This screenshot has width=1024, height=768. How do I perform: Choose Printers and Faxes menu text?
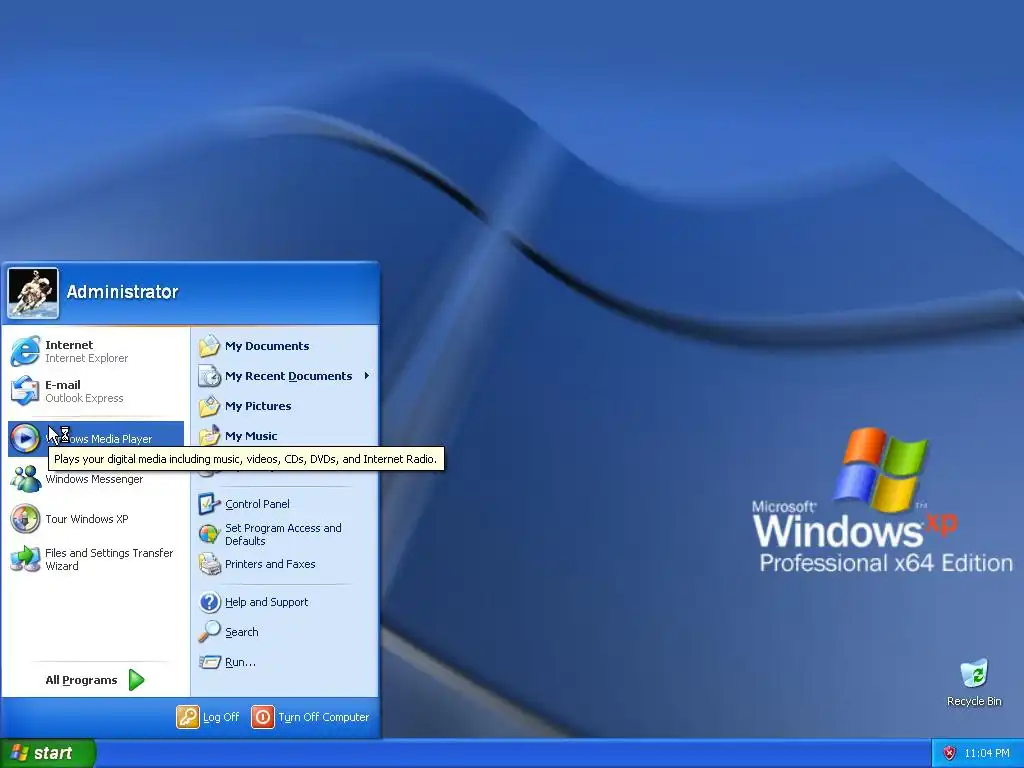tap(270, 564)
